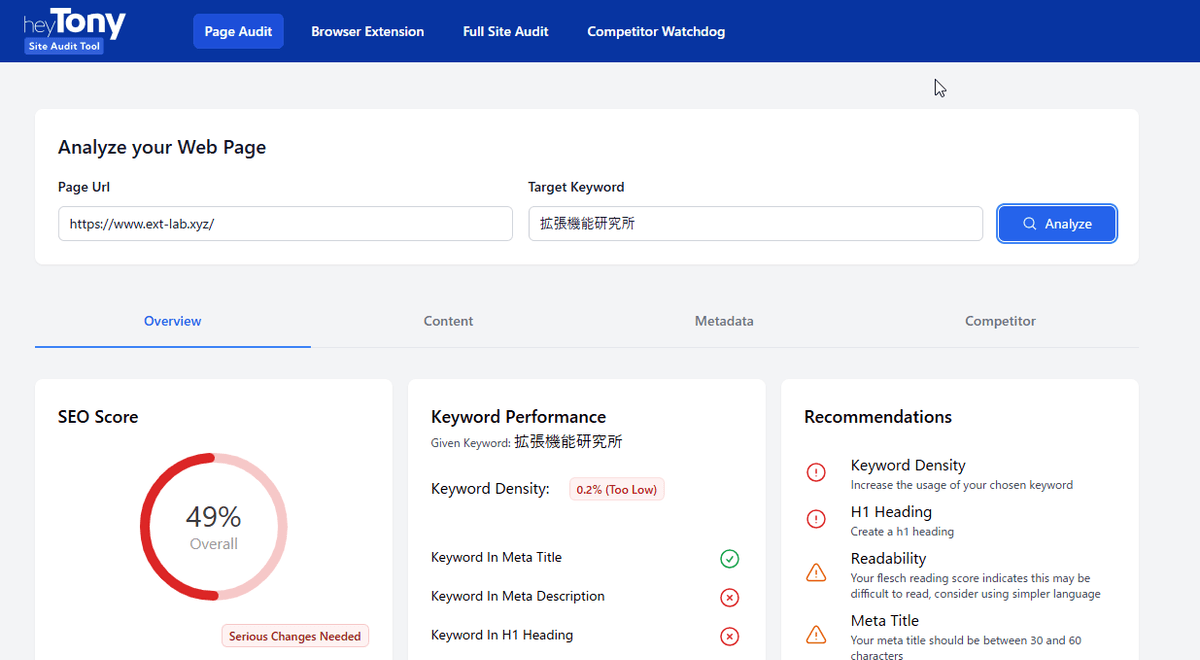Click the H1 Heading recommendation title

point(891,512)
